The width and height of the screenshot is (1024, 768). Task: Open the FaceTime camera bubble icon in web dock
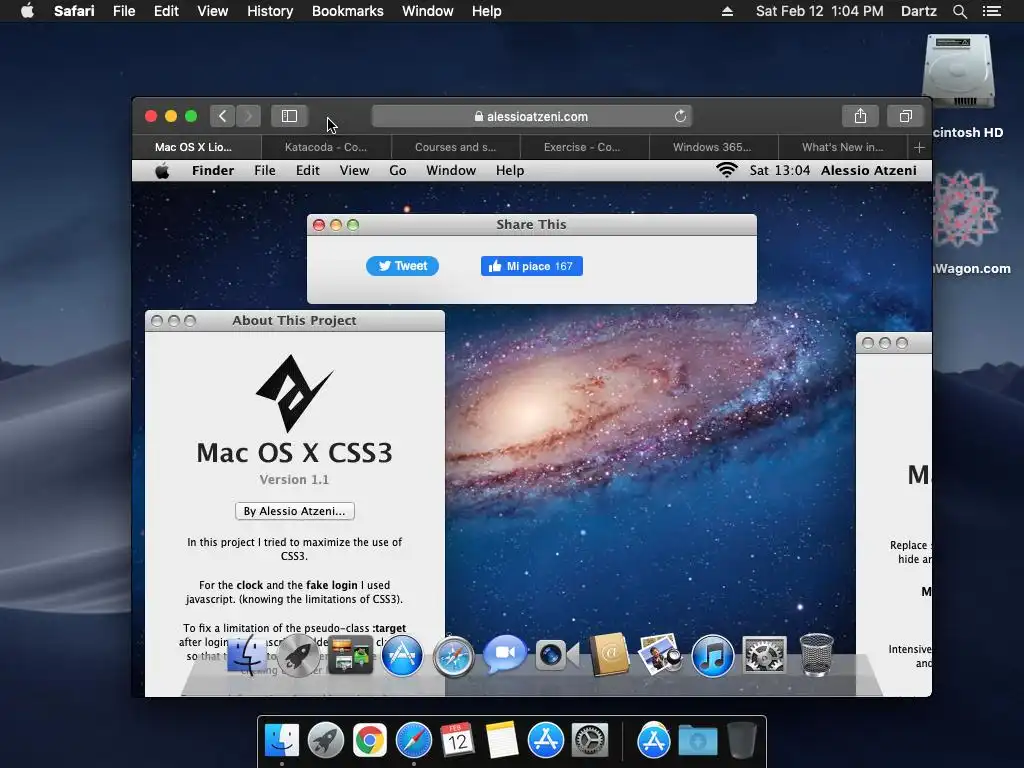505,653
